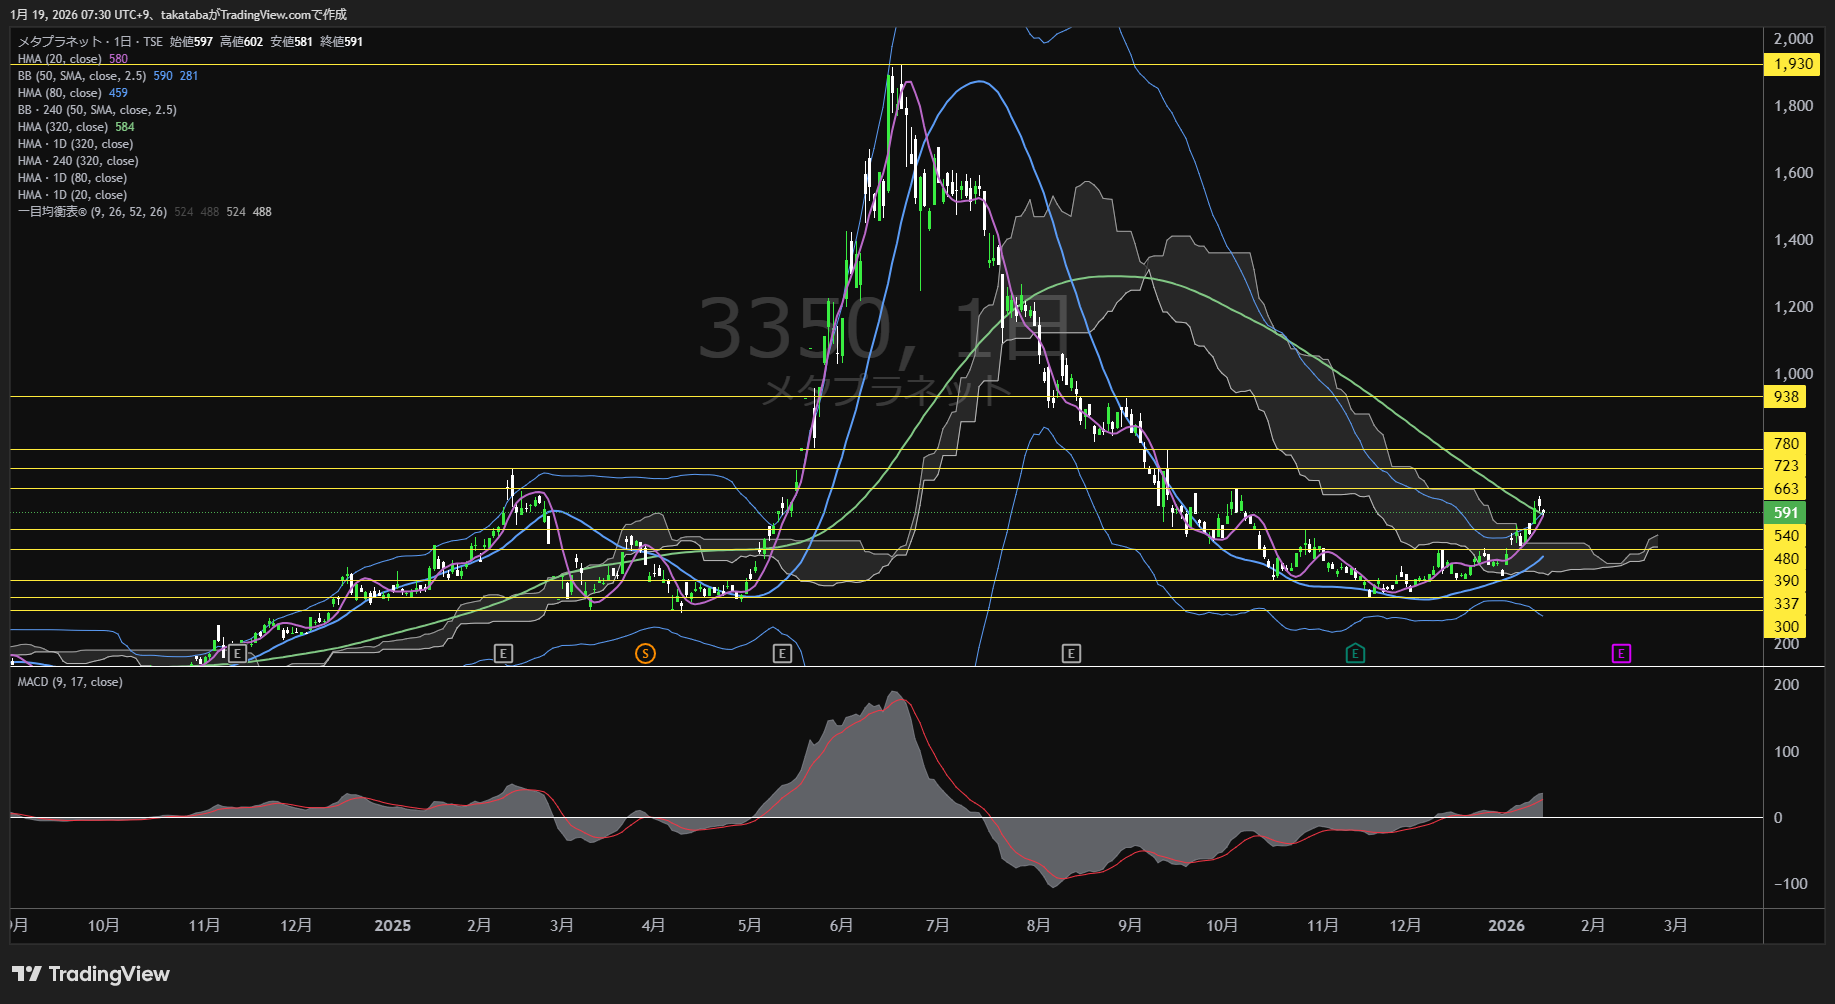Select the earnings E marker in August 2025
The image size is (1835, 1004).
pyautogui.click(x=1071, y=653)
